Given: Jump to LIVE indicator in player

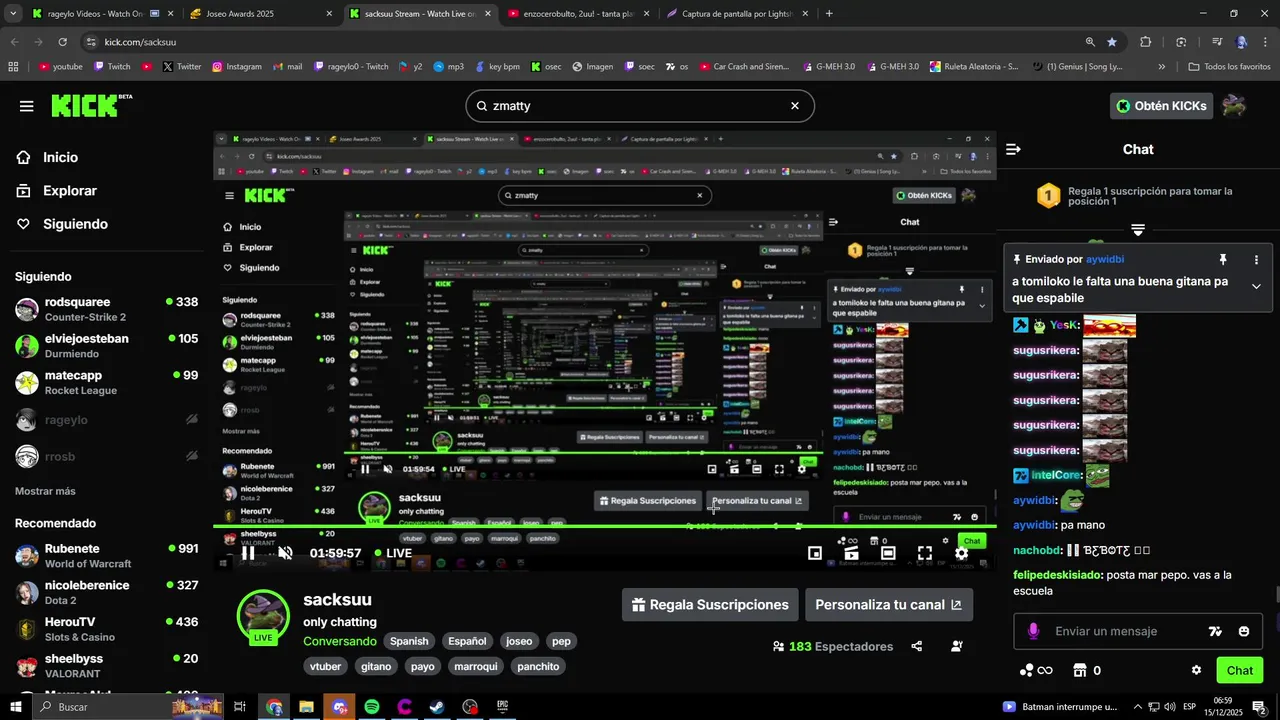Looking at the screenshot, I should [393, 553].
